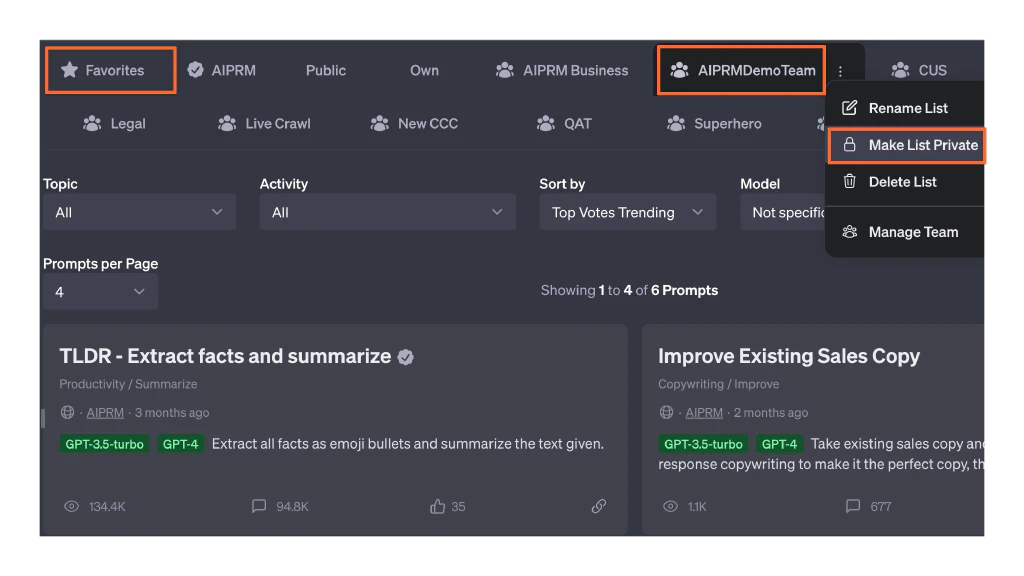The image size is (1024, 576).
Task: Click the trash icon beside Delete List
Action: tap(850, 181)
